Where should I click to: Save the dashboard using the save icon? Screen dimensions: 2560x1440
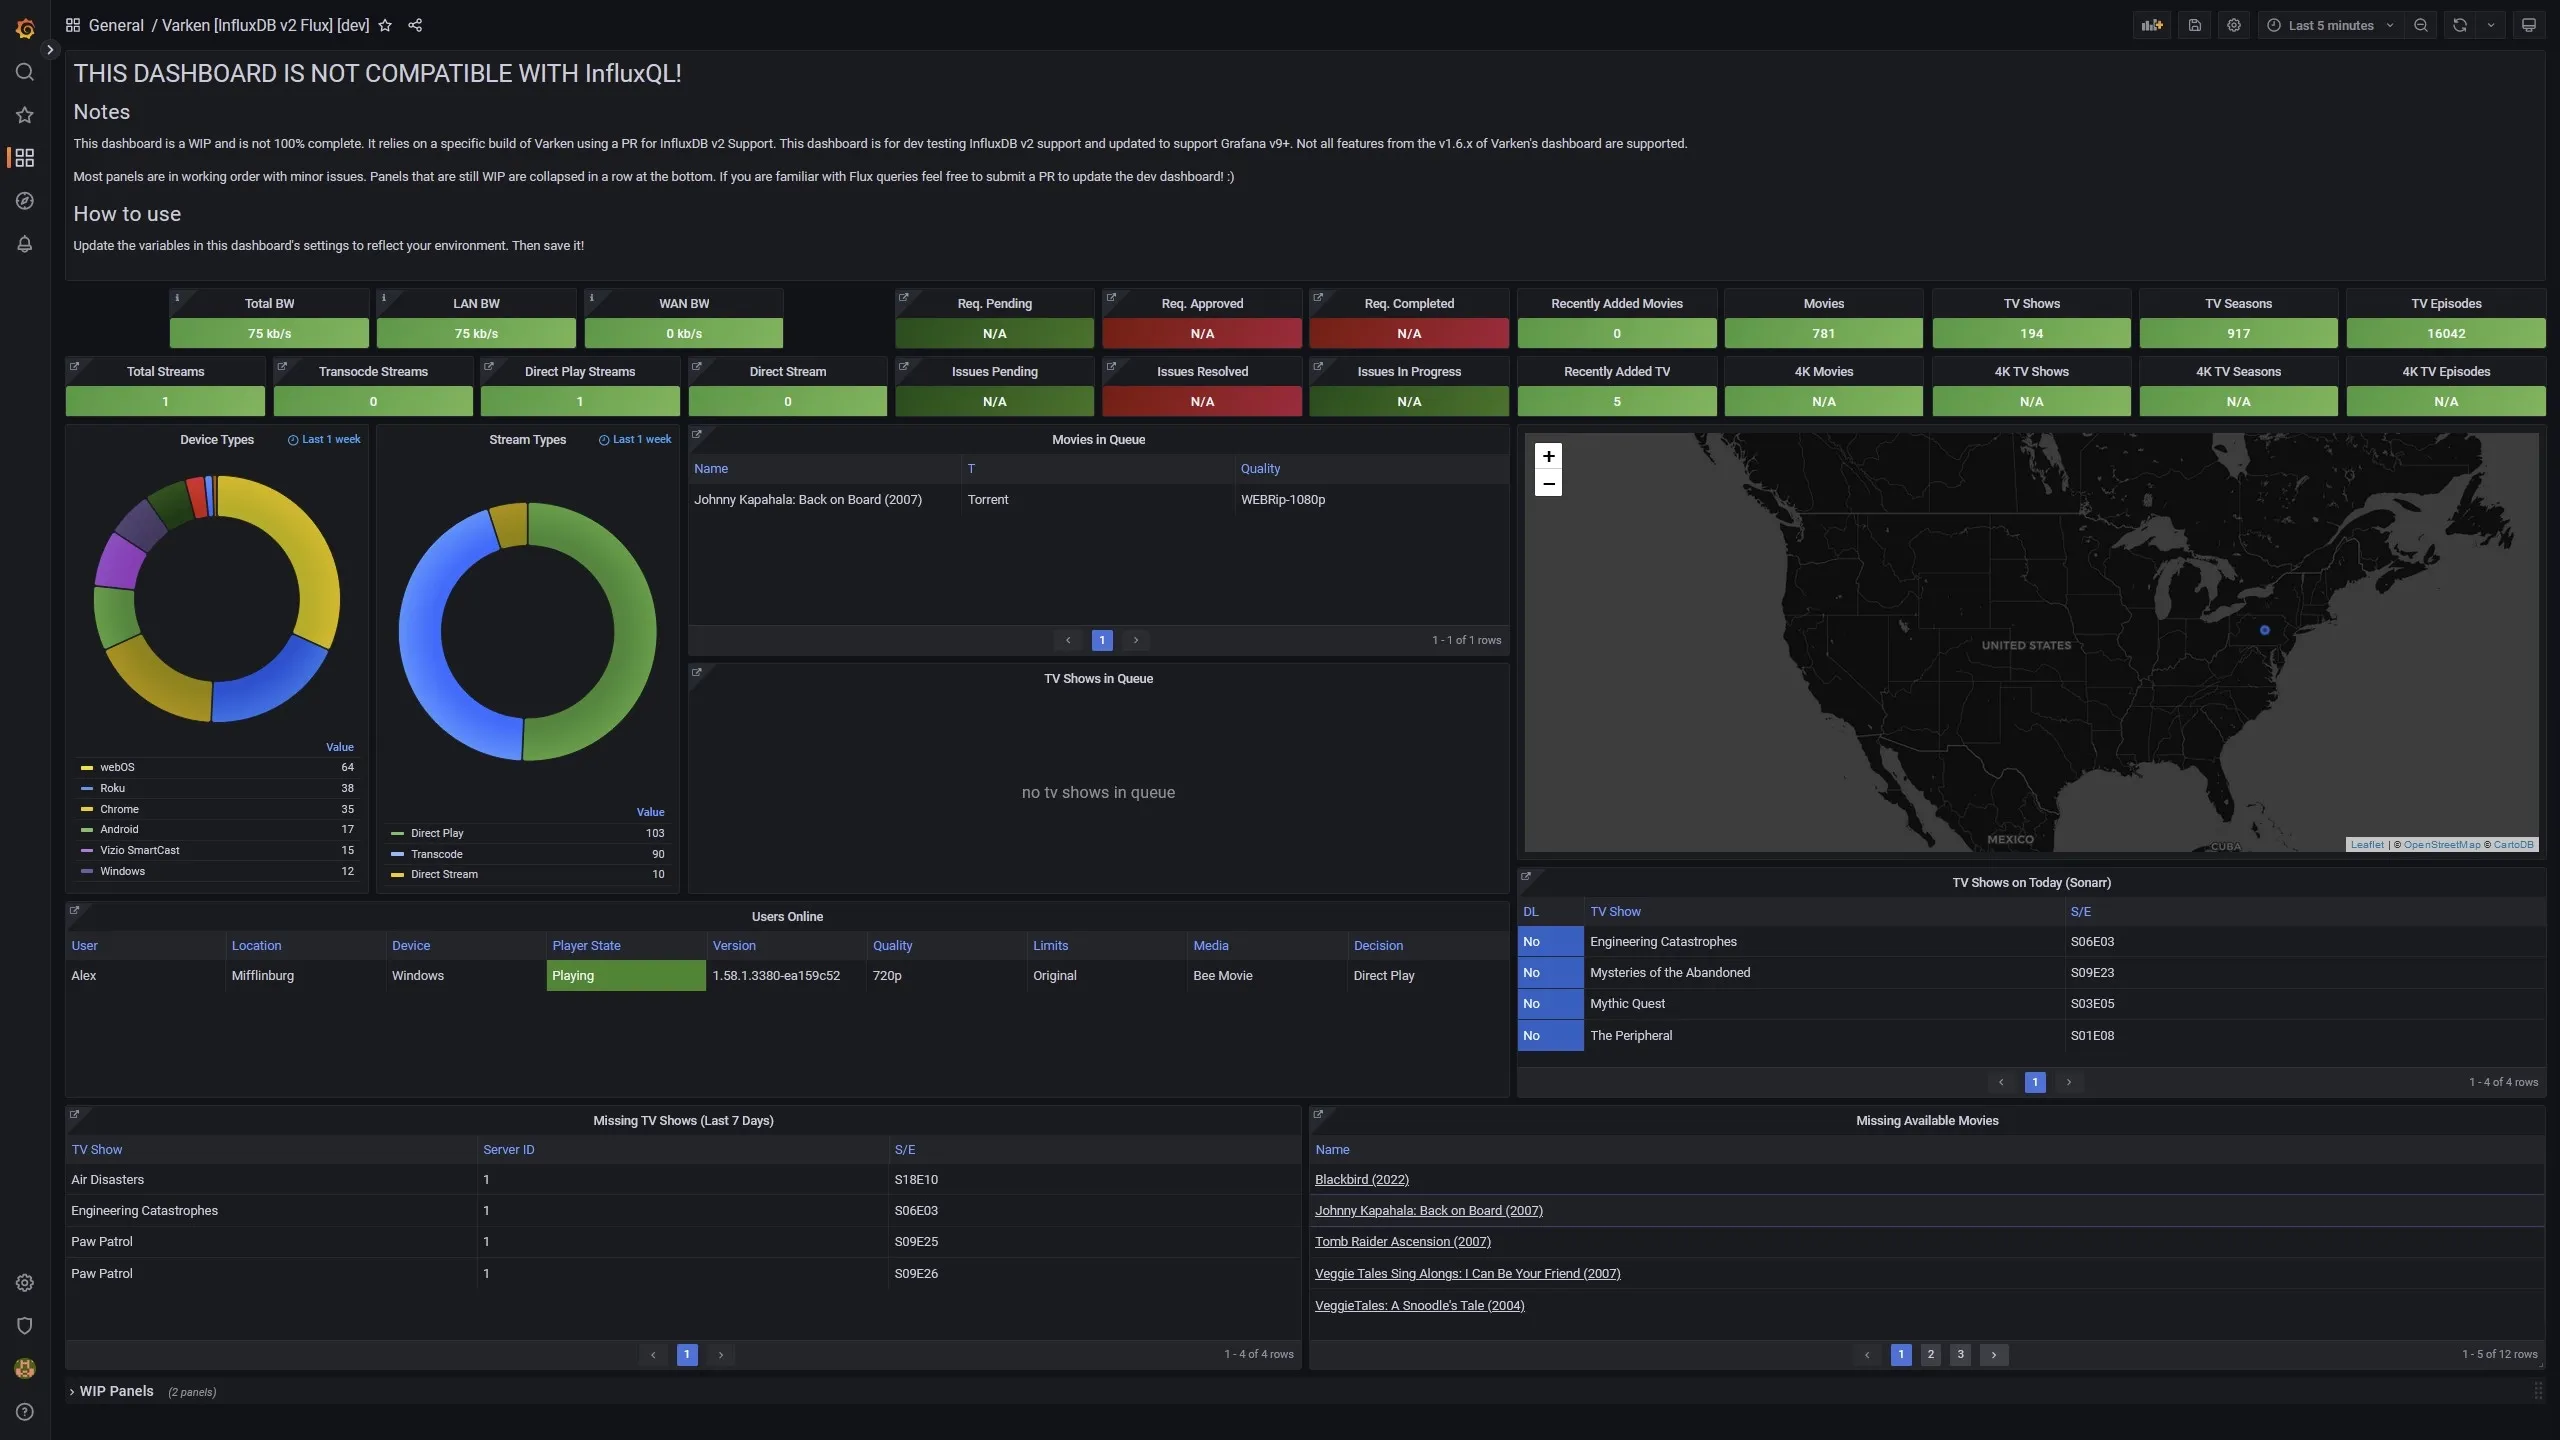point(2194,25)
